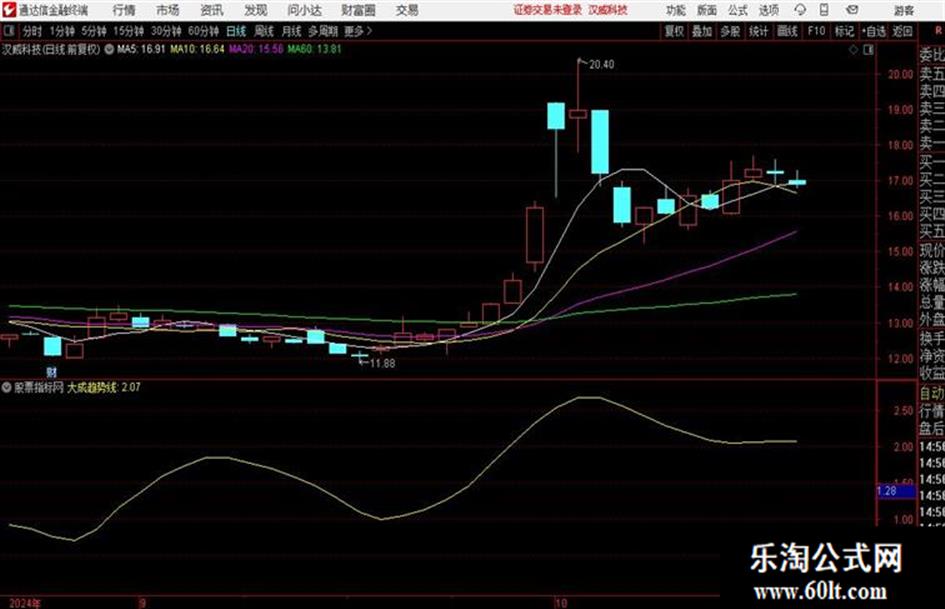Screen dimensions: 945x609
Task: Click the 自动 label in side panel
Action: pos(932,393)
